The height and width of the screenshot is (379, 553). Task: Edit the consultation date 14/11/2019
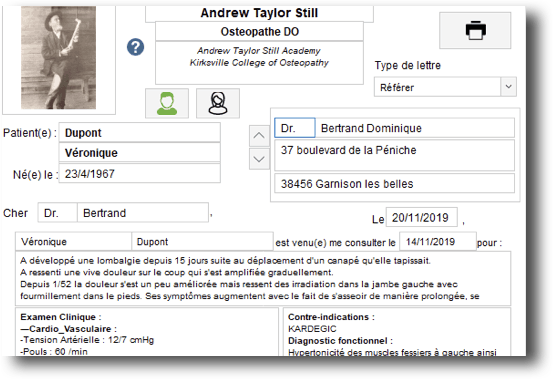(438, 242)
